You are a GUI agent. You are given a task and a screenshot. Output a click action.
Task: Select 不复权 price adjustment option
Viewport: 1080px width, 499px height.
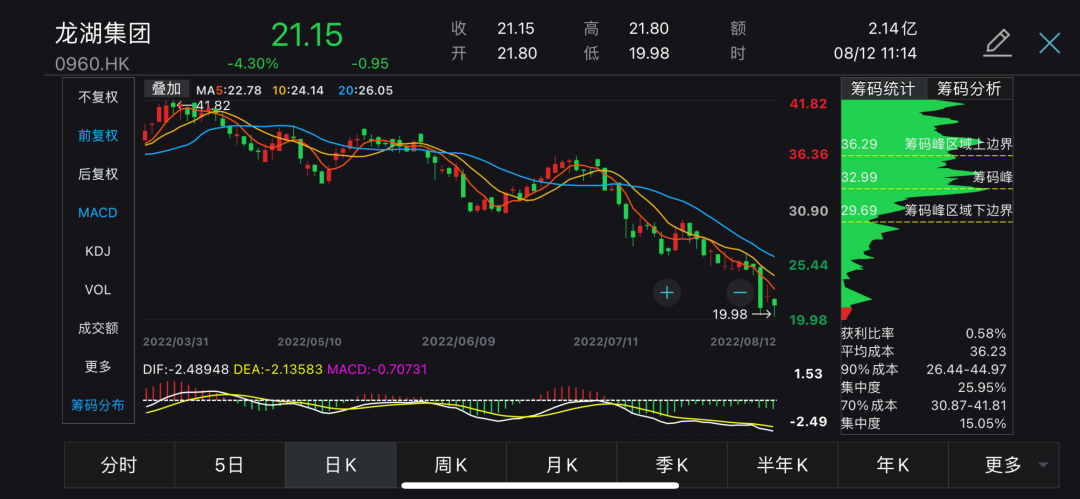click(98, 97)
